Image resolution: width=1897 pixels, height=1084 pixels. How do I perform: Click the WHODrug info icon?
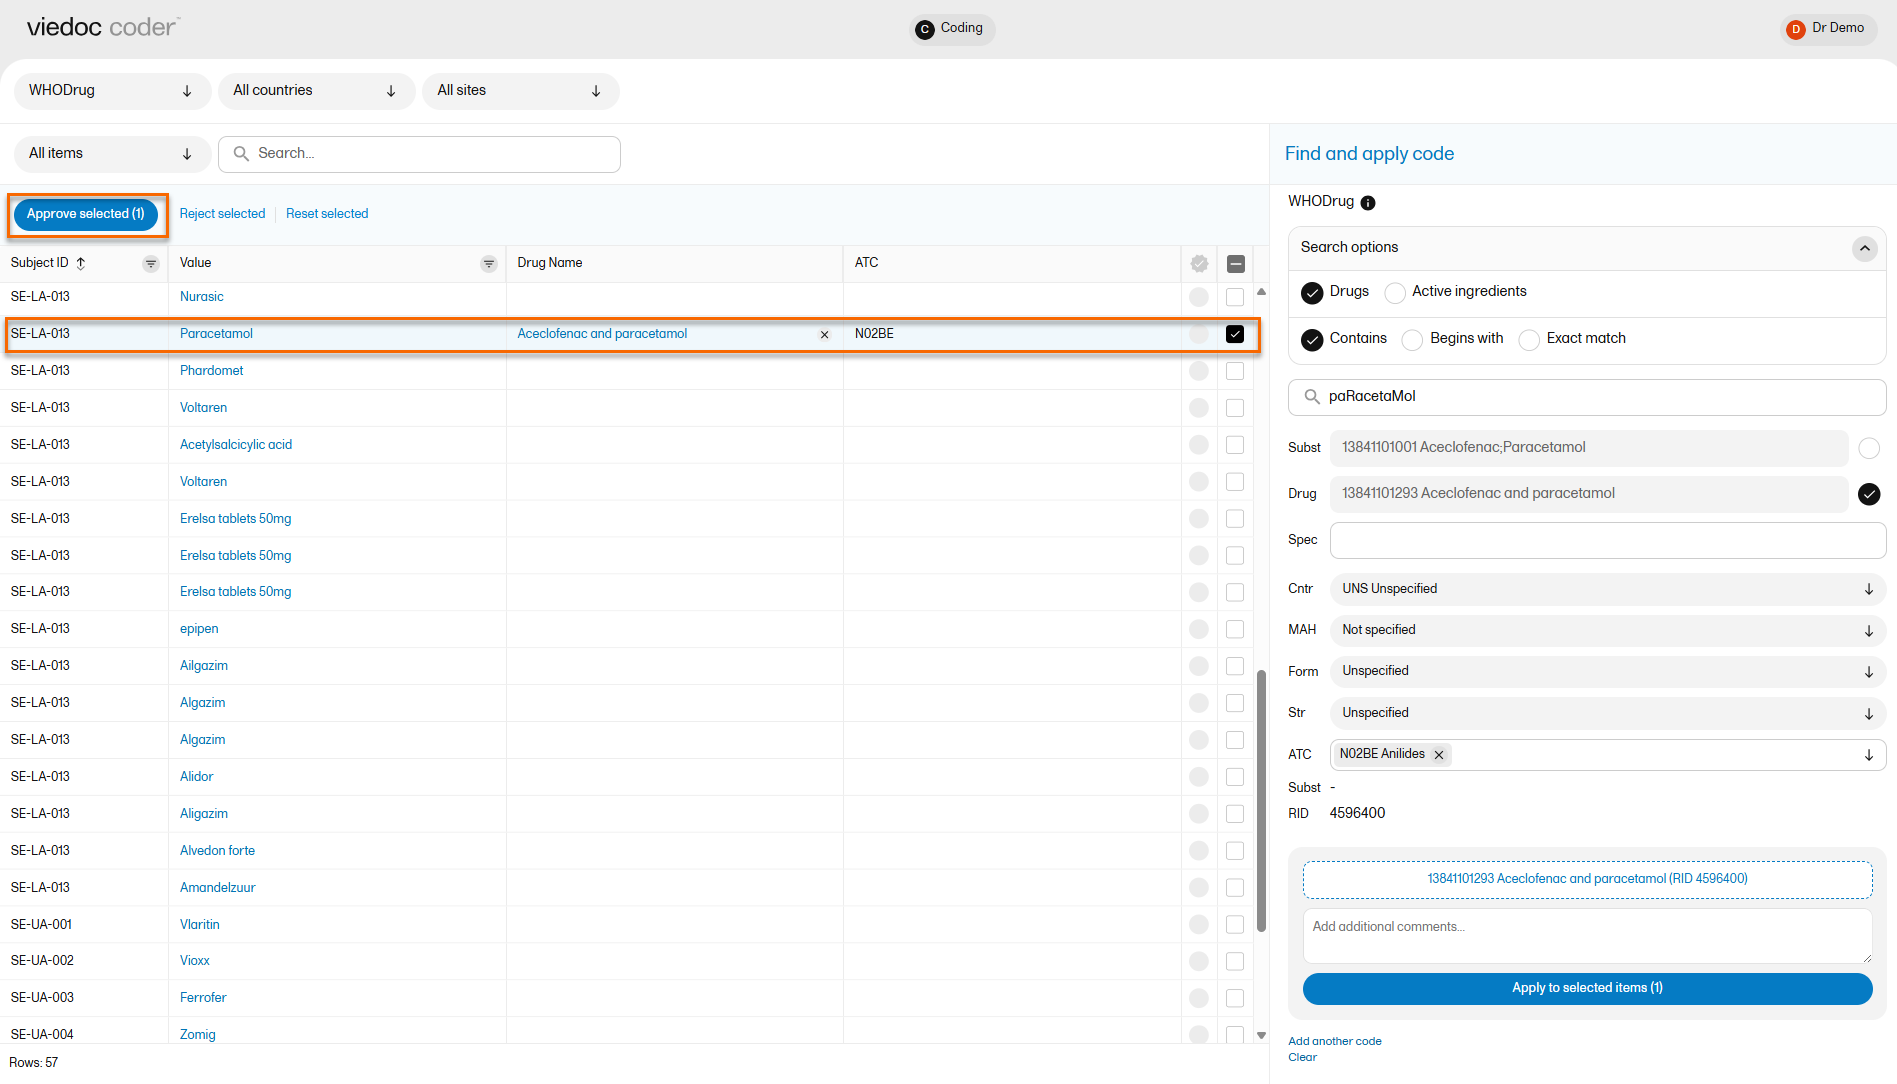[x=1368, y=203]
